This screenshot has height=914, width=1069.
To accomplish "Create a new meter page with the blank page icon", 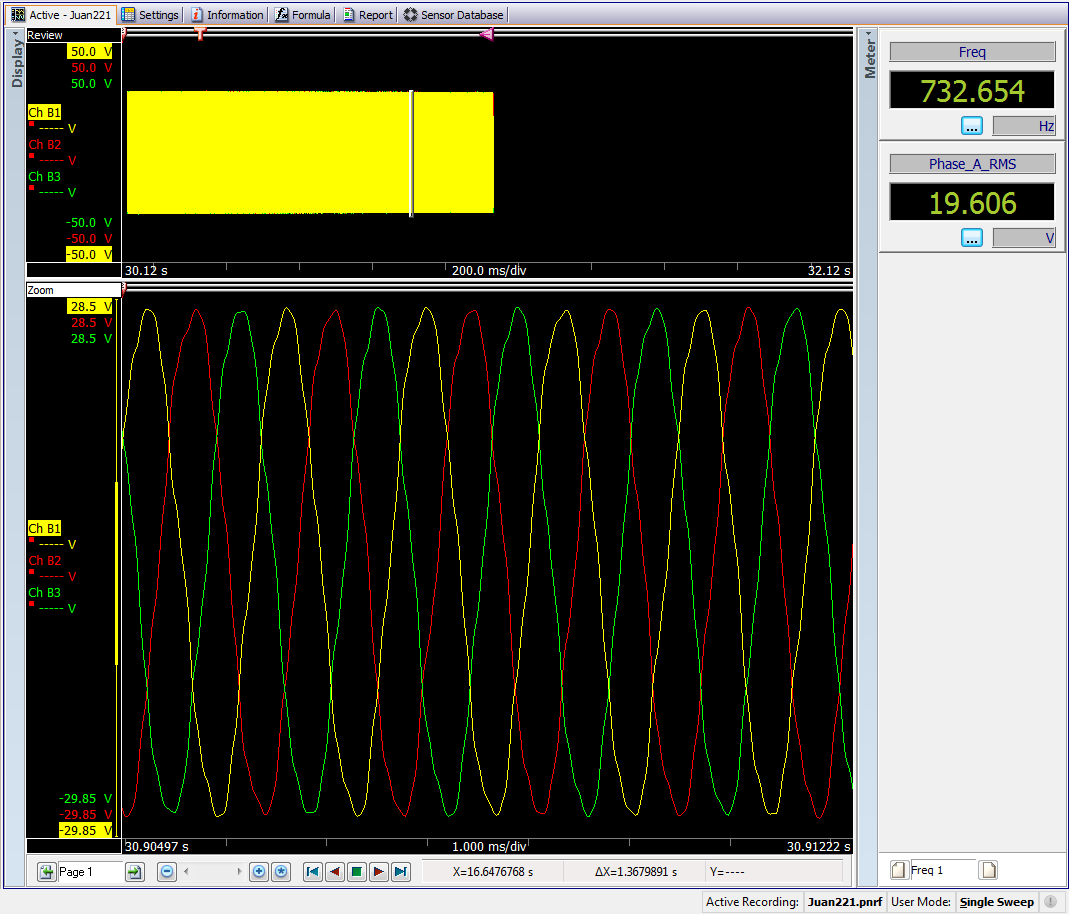I will tap(988, 869).
